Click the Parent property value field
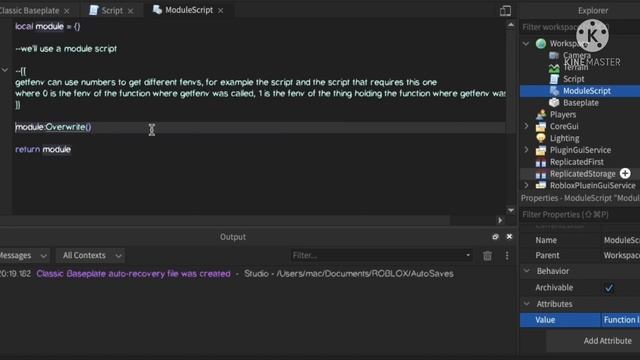Viewport: 640px width, 360px height. [x=621, y=256]
